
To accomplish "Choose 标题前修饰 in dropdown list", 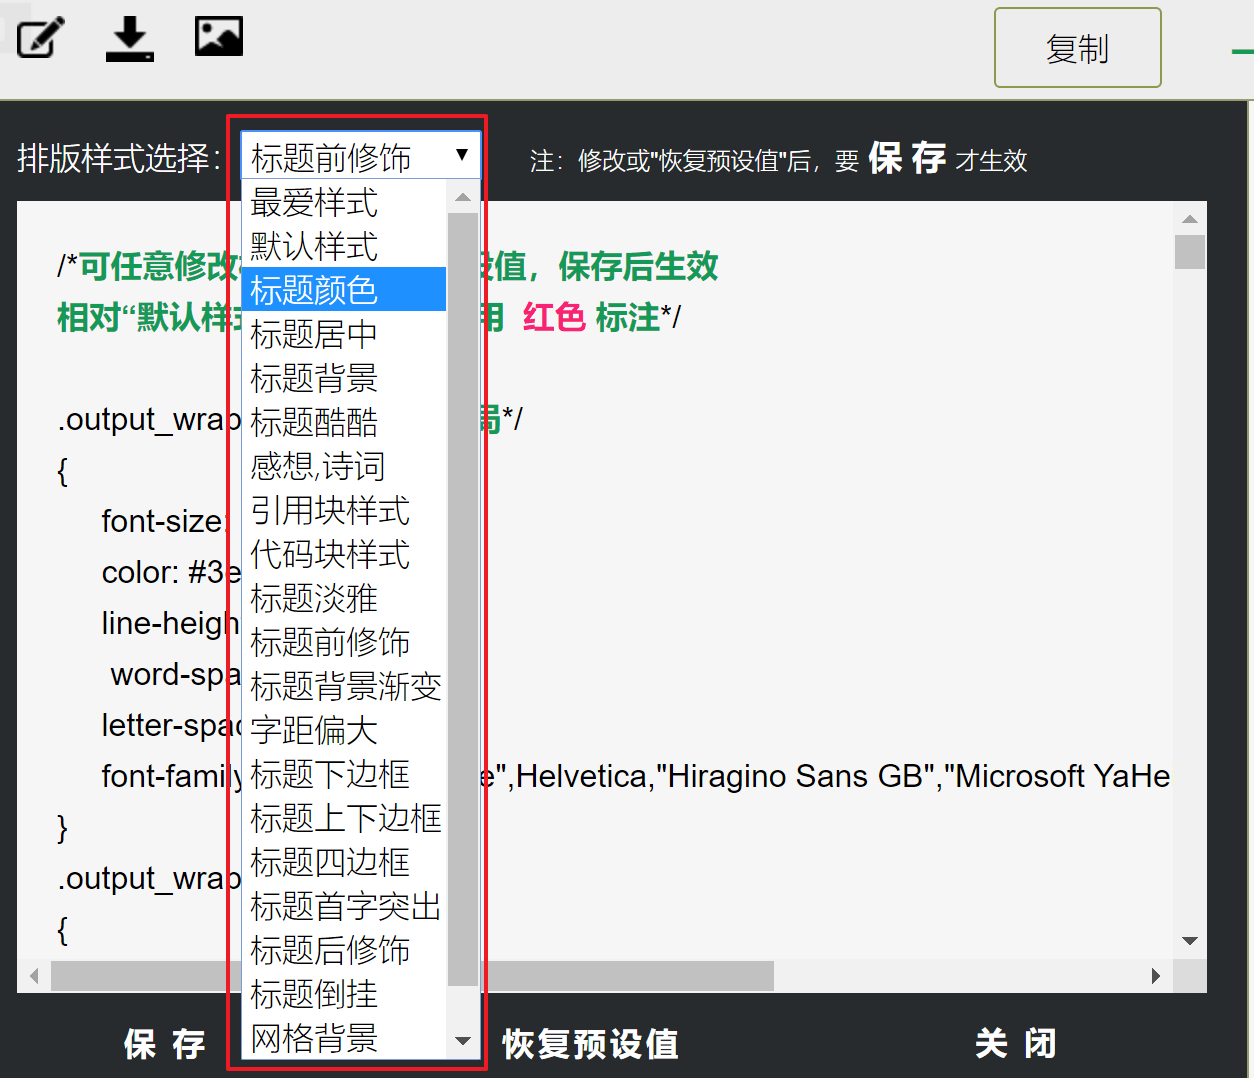I will (x=344, y=642).
